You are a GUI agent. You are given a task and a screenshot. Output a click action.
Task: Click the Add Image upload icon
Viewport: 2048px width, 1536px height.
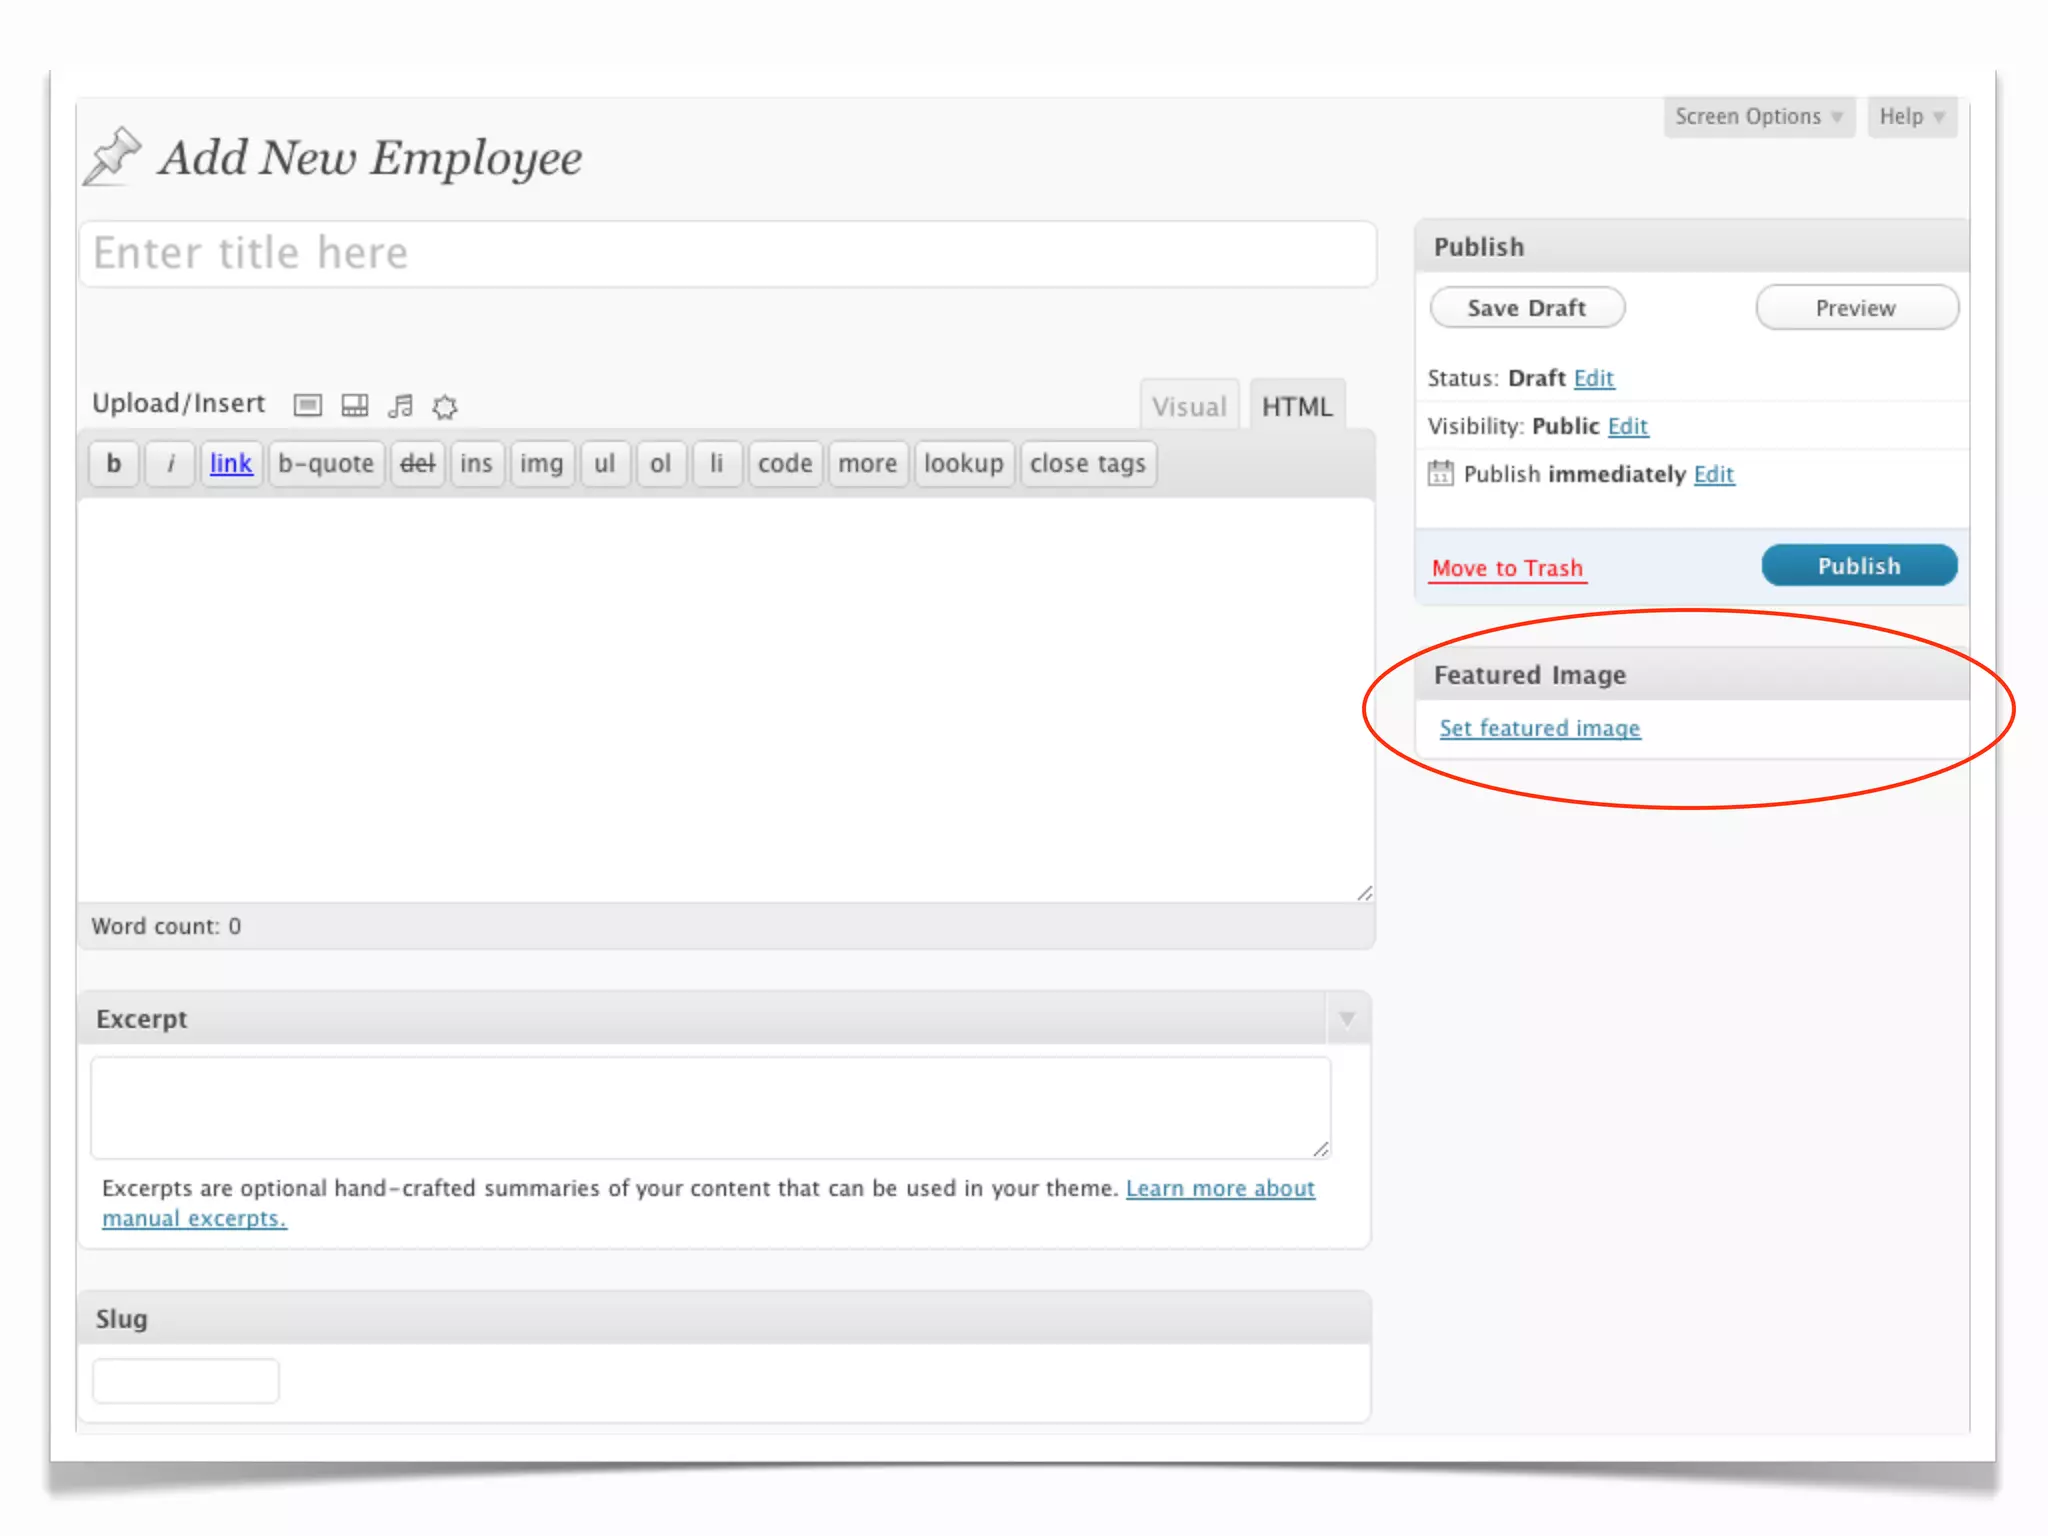tap(307, 405)
